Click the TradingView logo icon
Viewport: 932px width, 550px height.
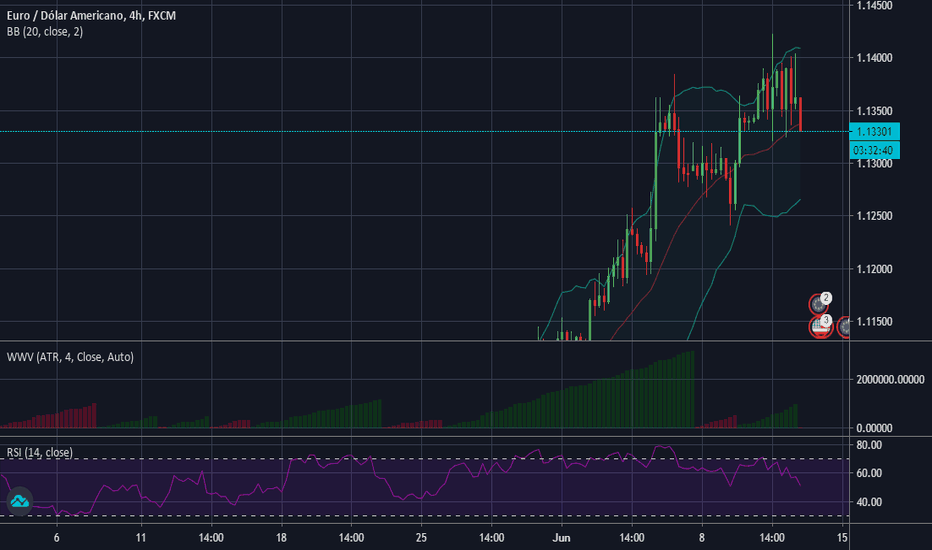[19, 501]
